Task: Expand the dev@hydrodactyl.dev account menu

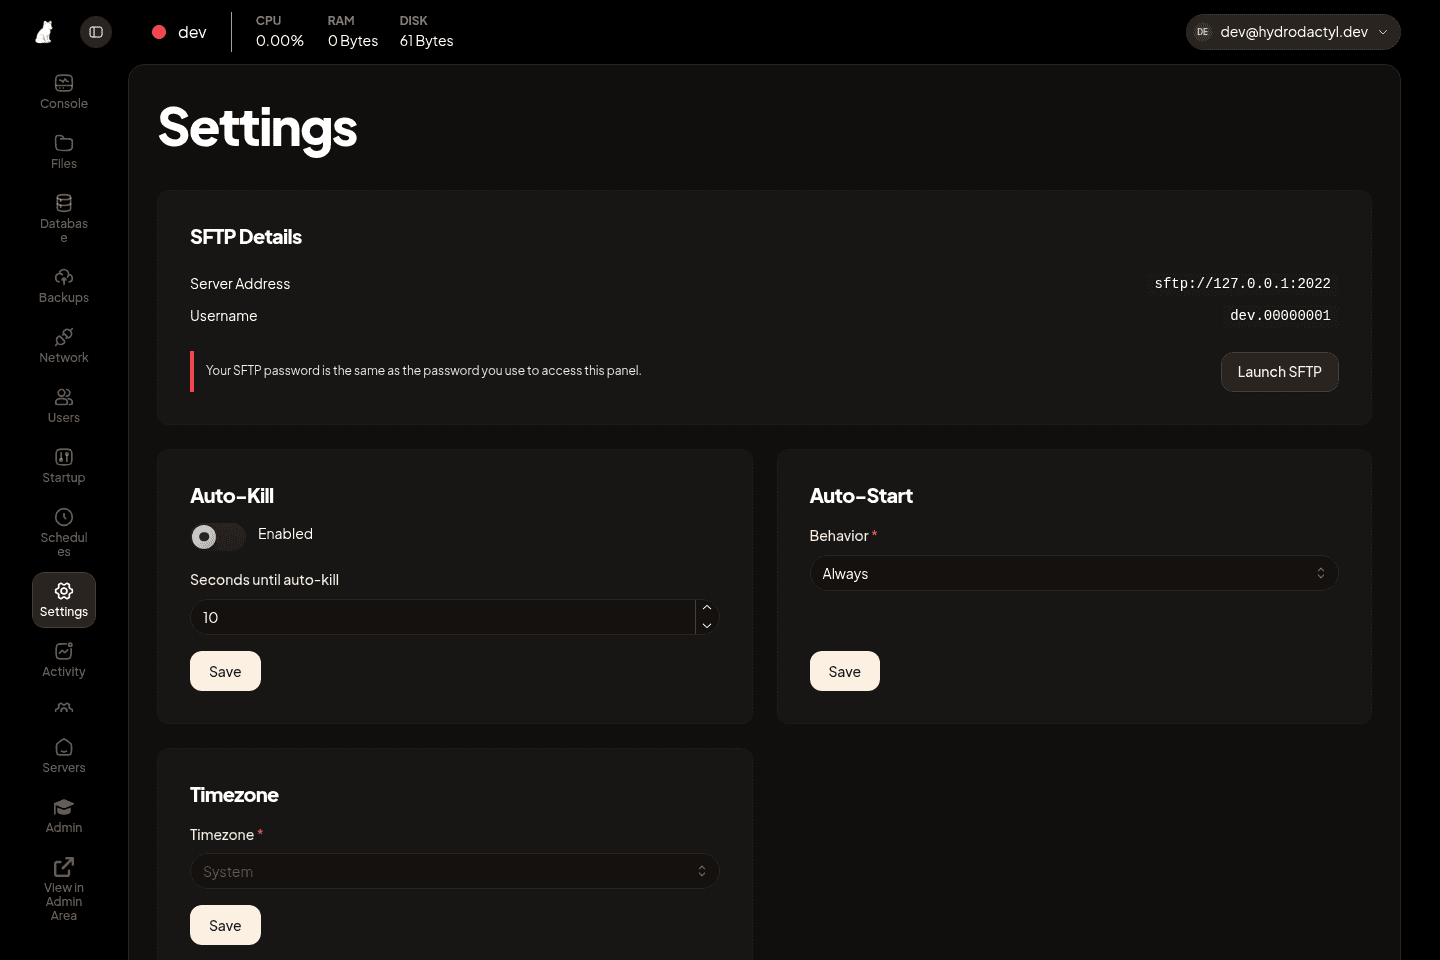Action: [x=1293, y=32]
